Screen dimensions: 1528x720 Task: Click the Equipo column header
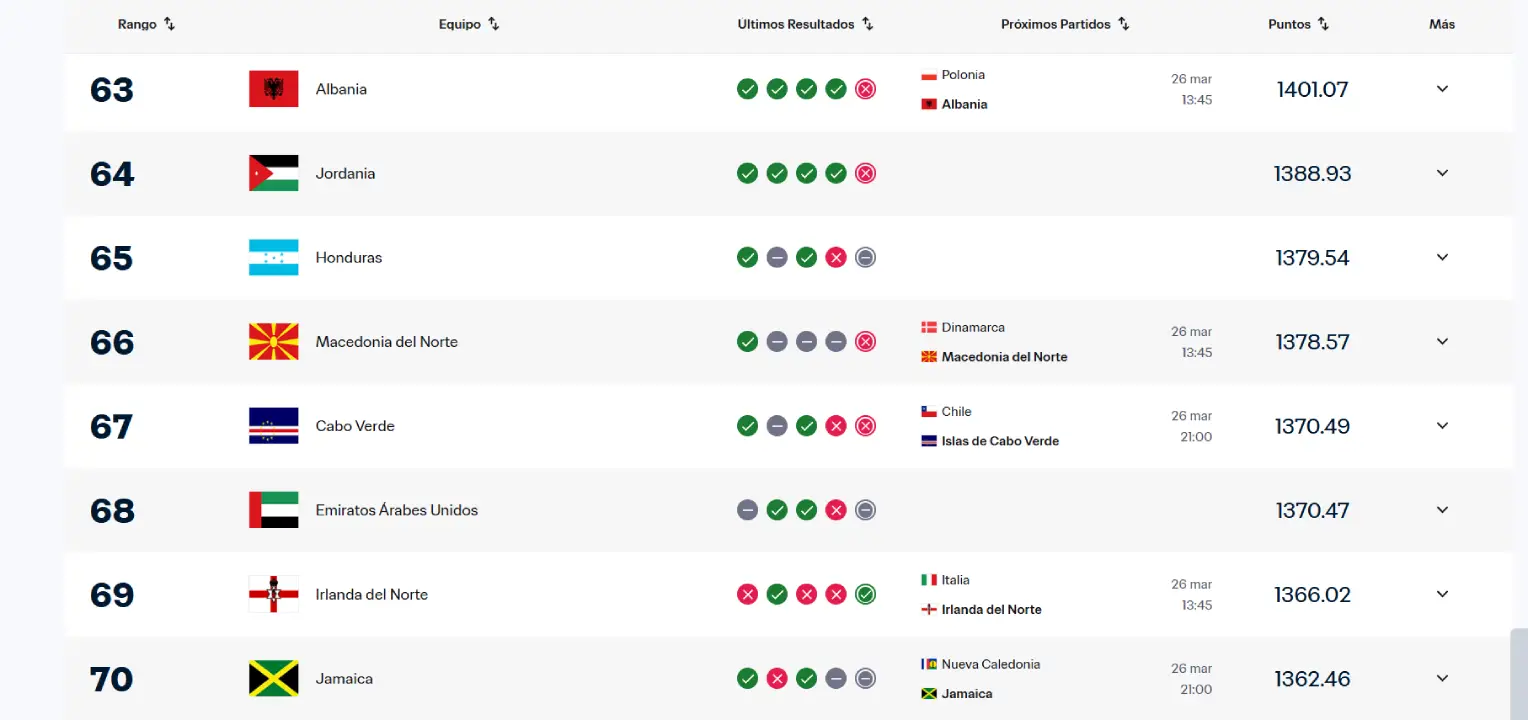click(460, 24)
